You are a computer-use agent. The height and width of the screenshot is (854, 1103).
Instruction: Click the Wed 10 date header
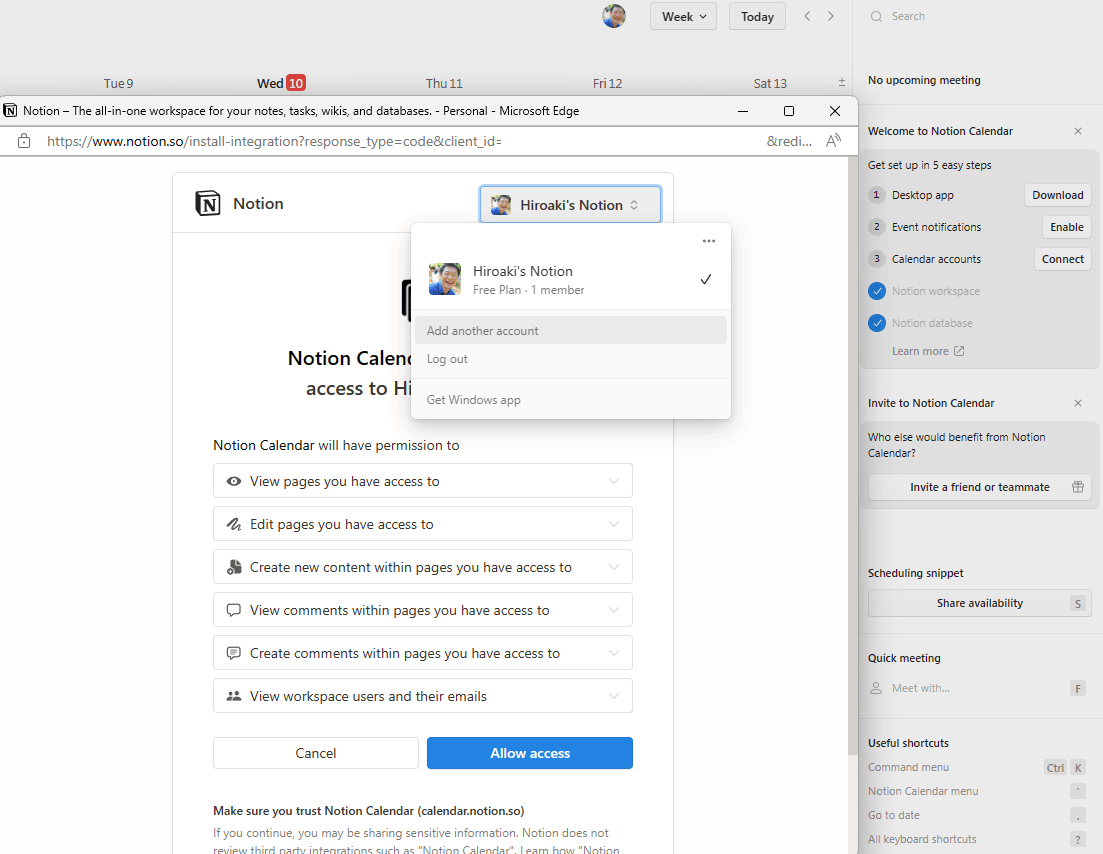281,83
